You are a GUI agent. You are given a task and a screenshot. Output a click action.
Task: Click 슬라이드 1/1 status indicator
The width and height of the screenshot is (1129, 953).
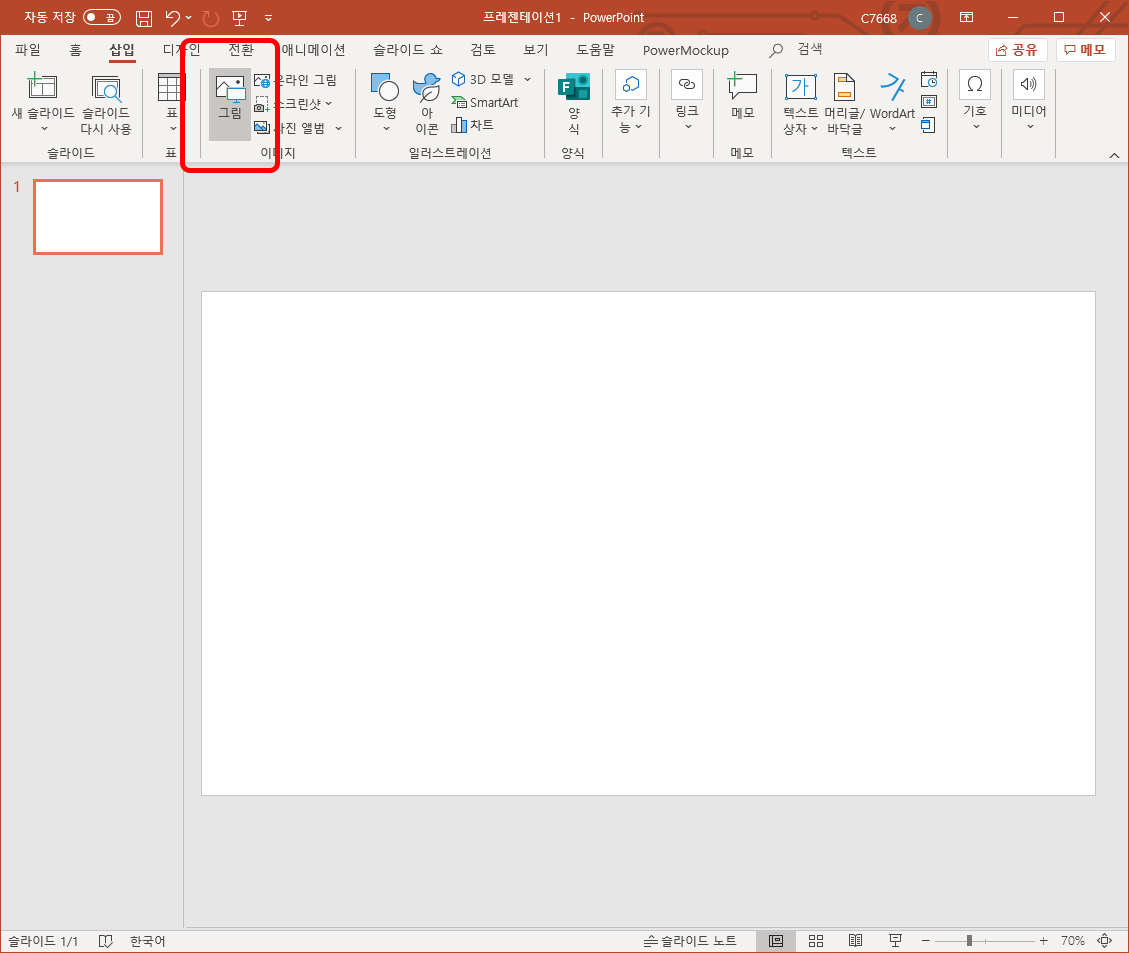(x=42, y=941)
